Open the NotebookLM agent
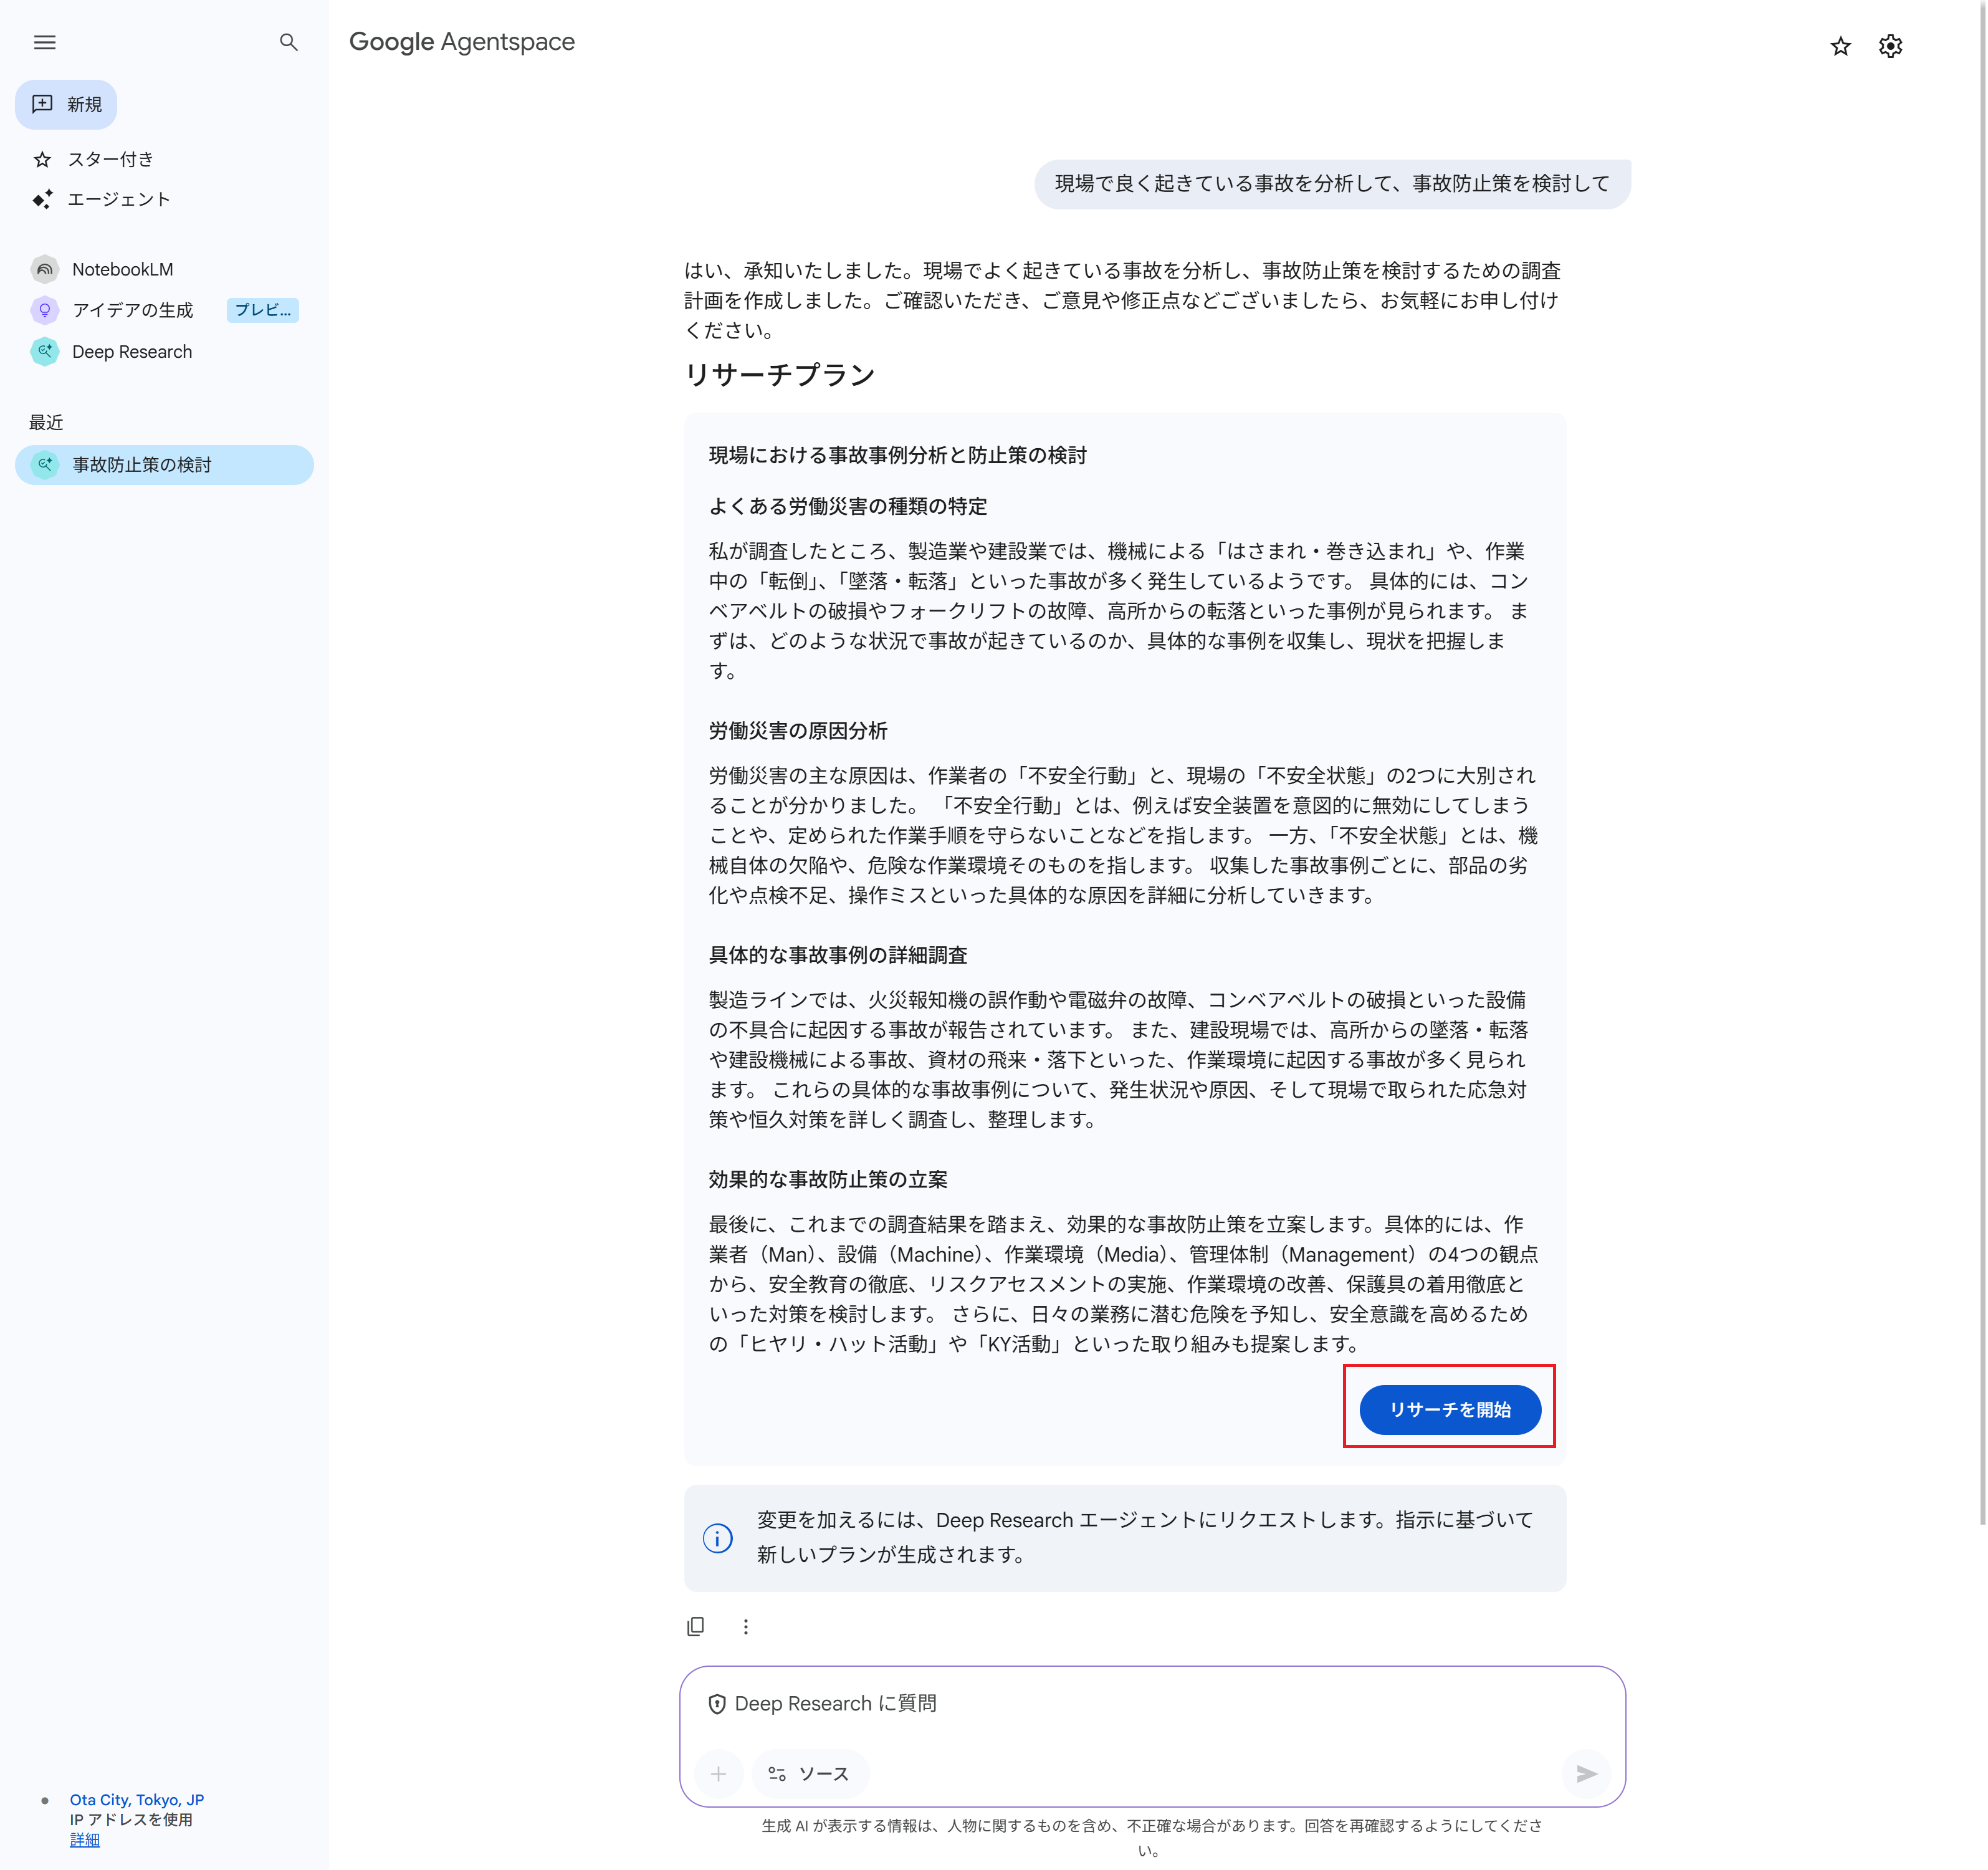Screen dimensions: 1988x1870 coord(122,269)
